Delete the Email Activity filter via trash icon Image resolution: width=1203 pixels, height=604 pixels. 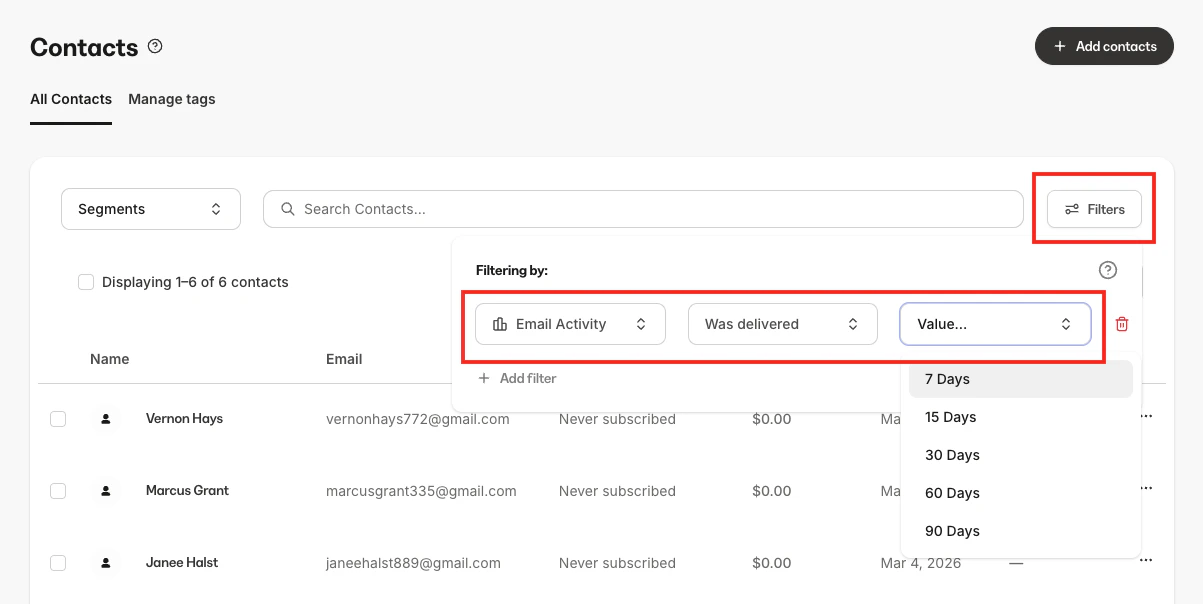click(x=1122, y=324)
